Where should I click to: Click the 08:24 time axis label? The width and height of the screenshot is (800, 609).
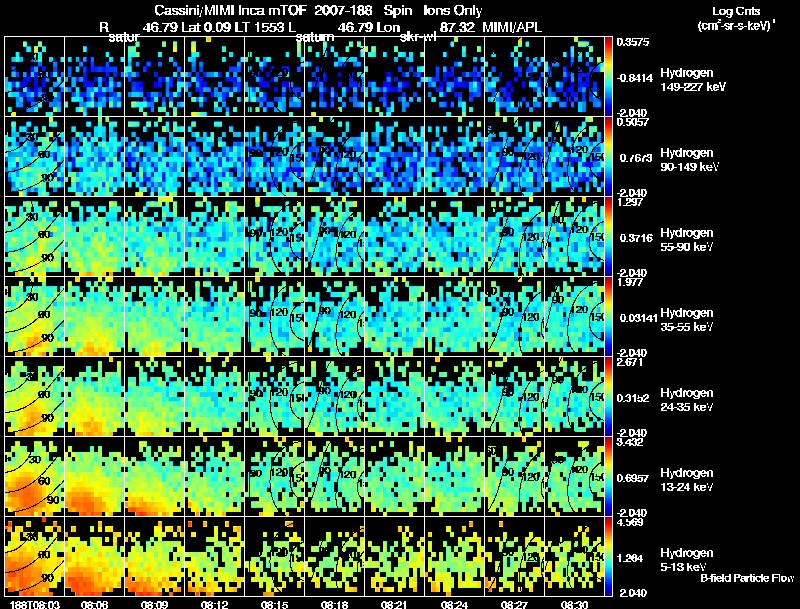454,604
